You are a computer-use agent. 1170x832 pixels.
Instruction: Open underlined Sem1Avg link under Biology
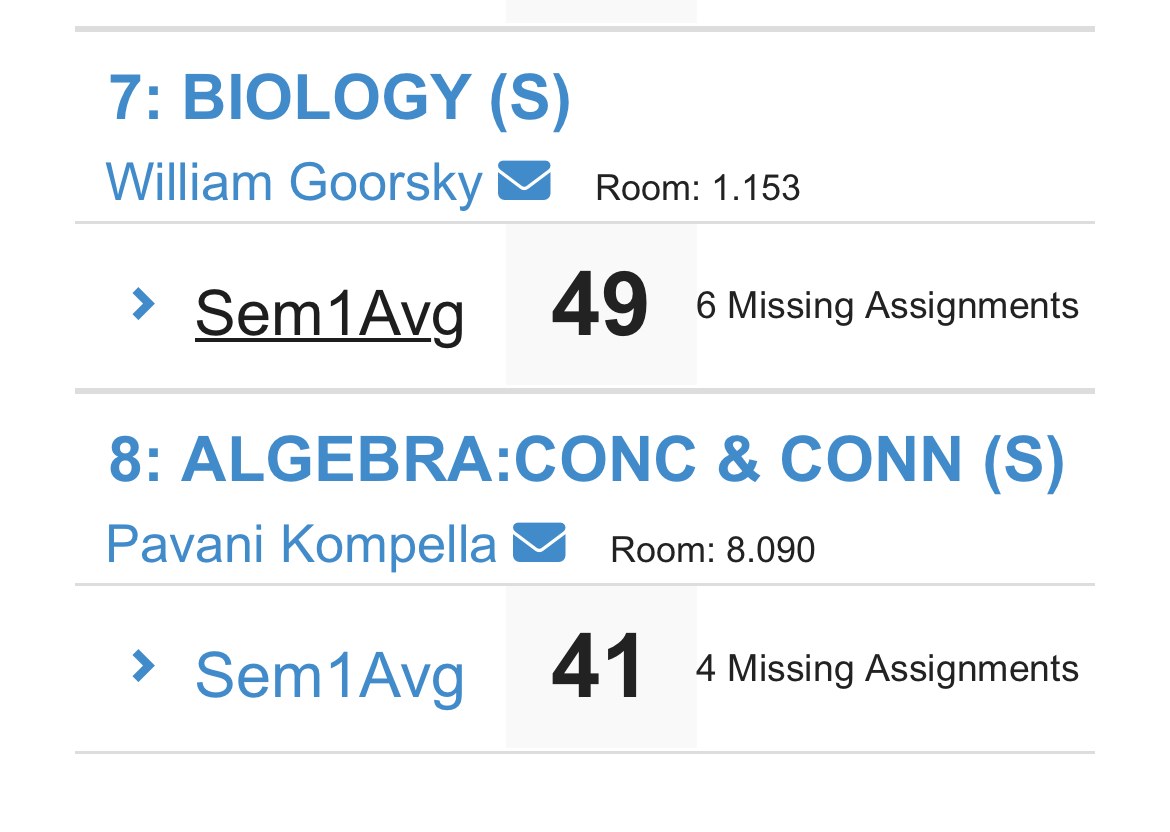coord(329,313)
